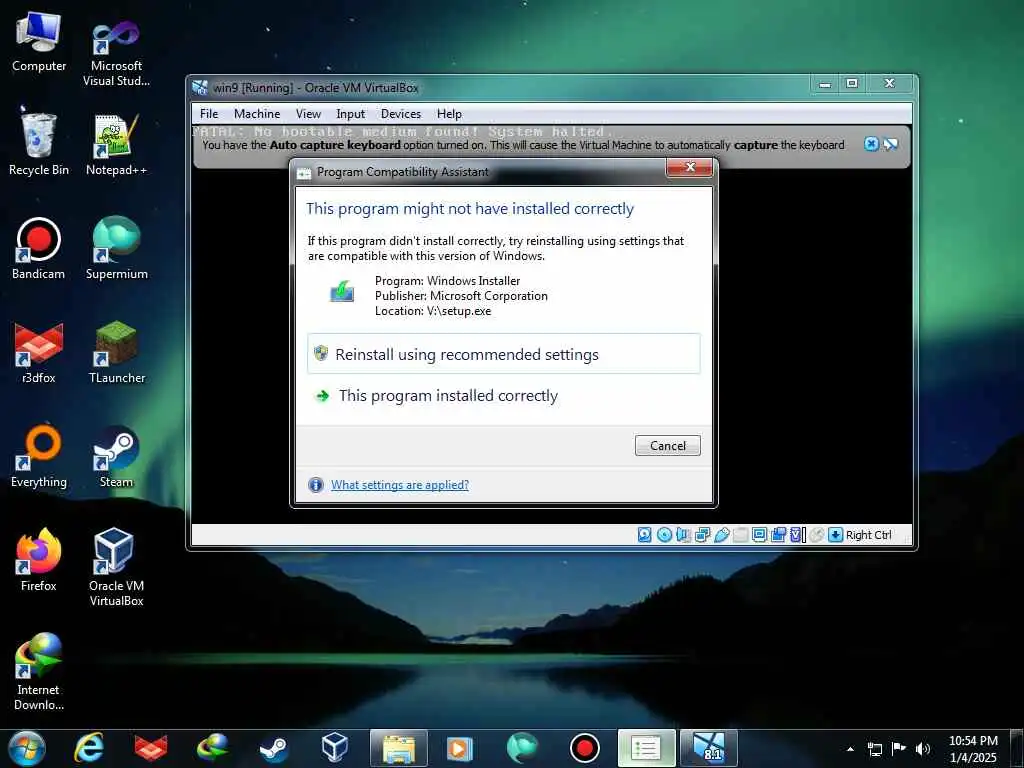Click the virtualization V icon in VirtualBox status bar

[797, 535]
